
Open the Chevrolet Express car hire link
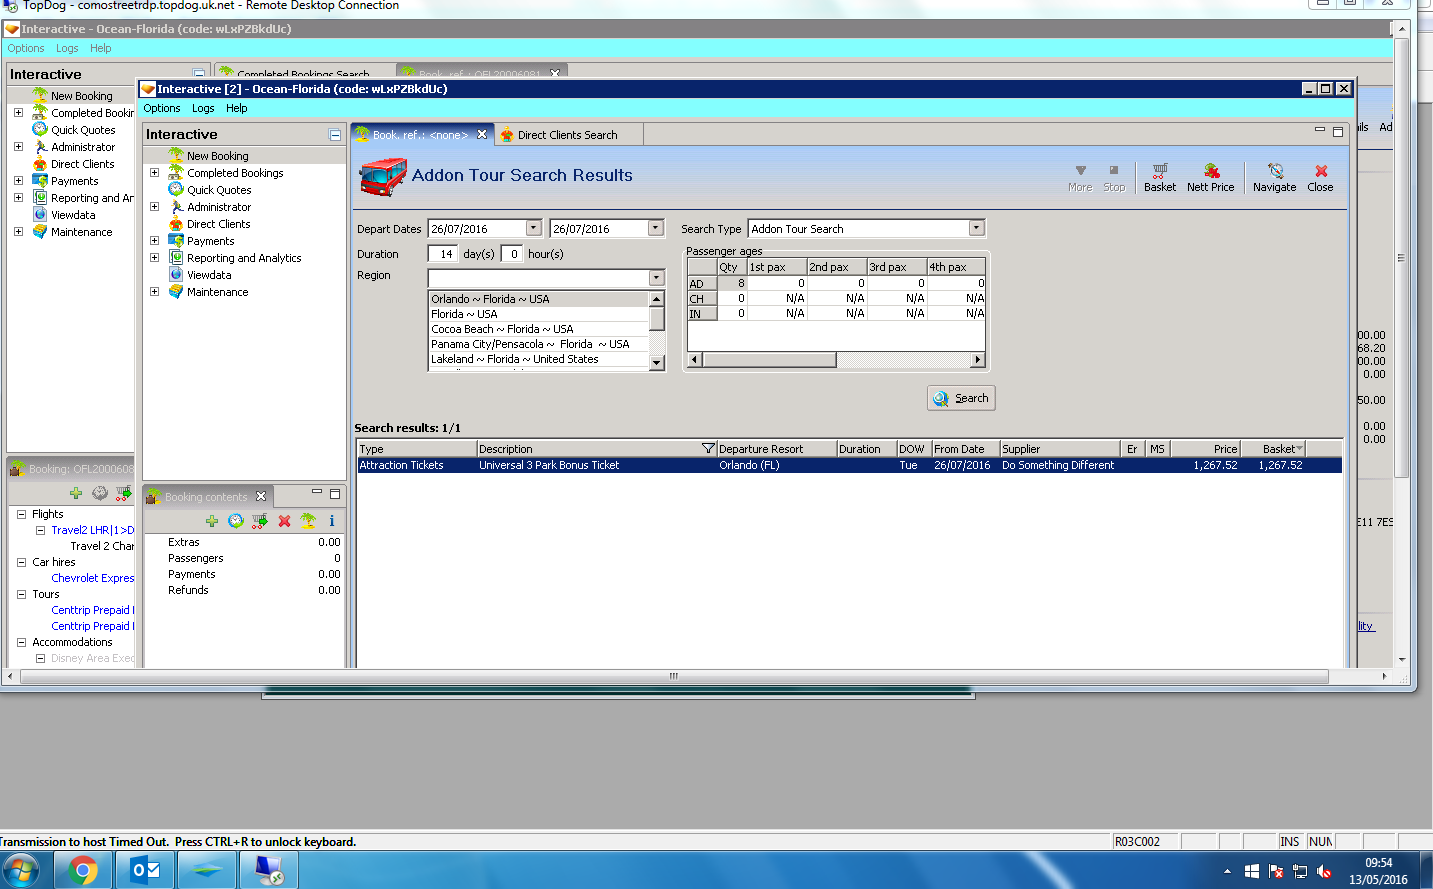pyautogui.click(x=92, y=578)
